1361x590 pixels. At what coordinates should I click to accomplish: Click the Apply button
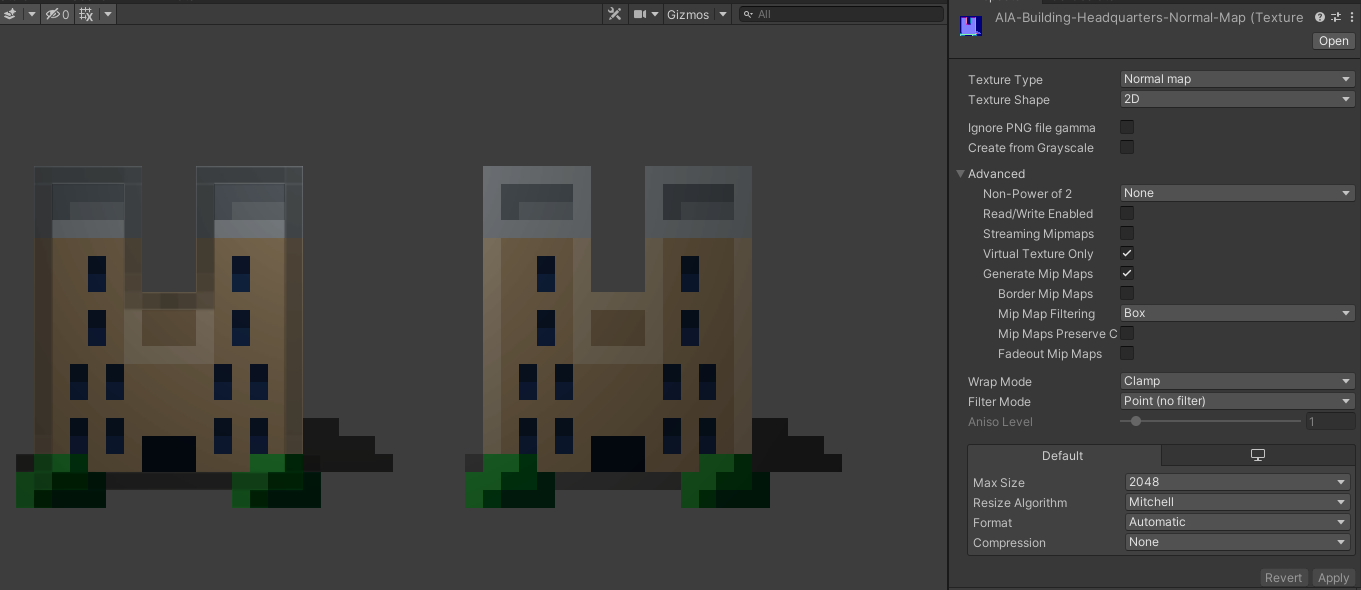(1333, 577)
